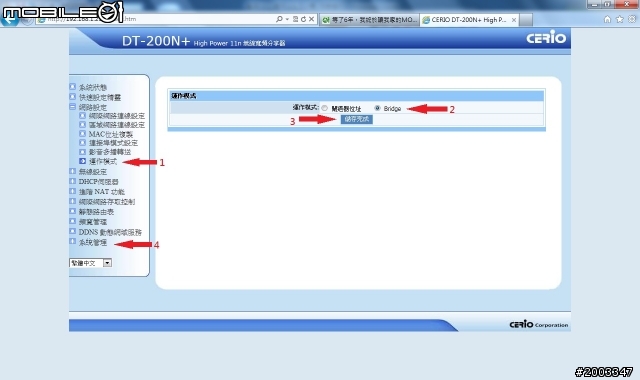The width and height of the screenshot is (640, 380).
Task: Click the browser favorites star icon
Action: (620, 19)
